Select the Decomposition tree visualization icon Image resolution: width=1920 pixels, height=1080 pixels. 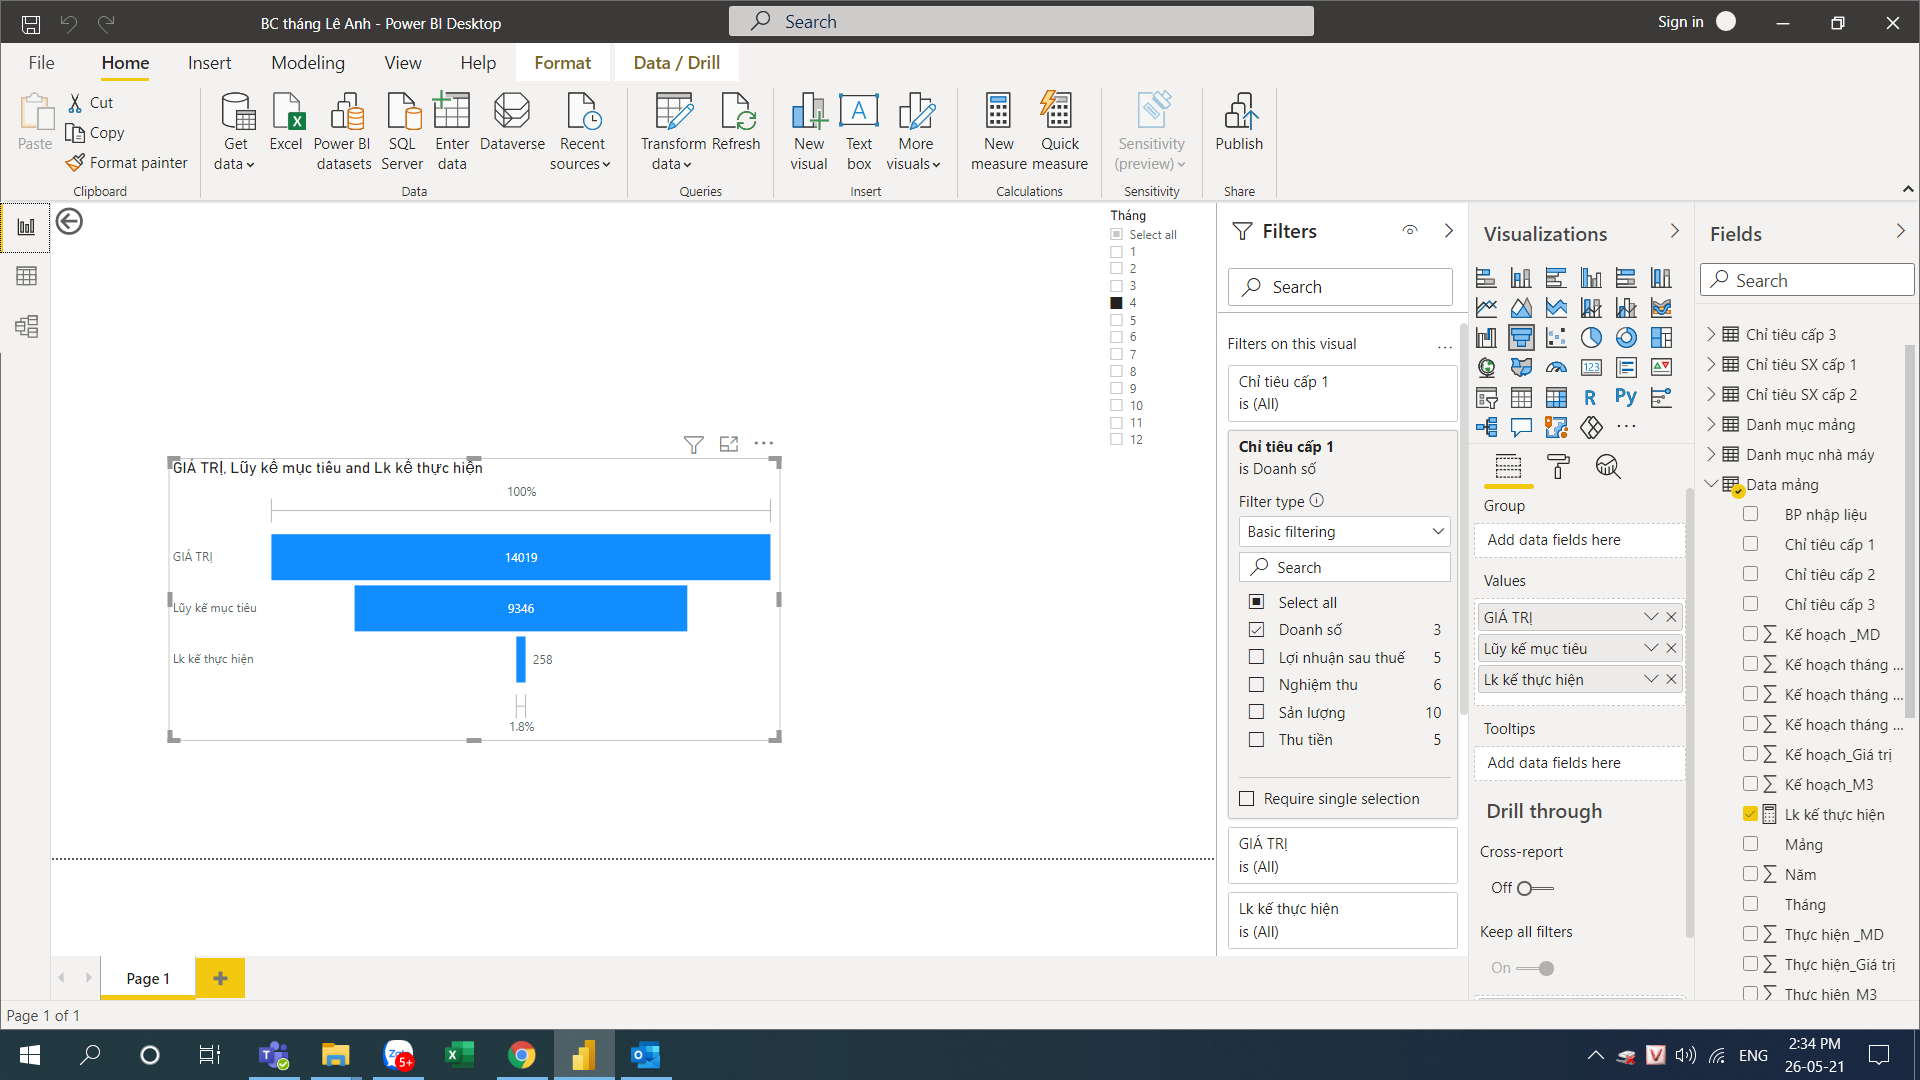(1486, 428)
